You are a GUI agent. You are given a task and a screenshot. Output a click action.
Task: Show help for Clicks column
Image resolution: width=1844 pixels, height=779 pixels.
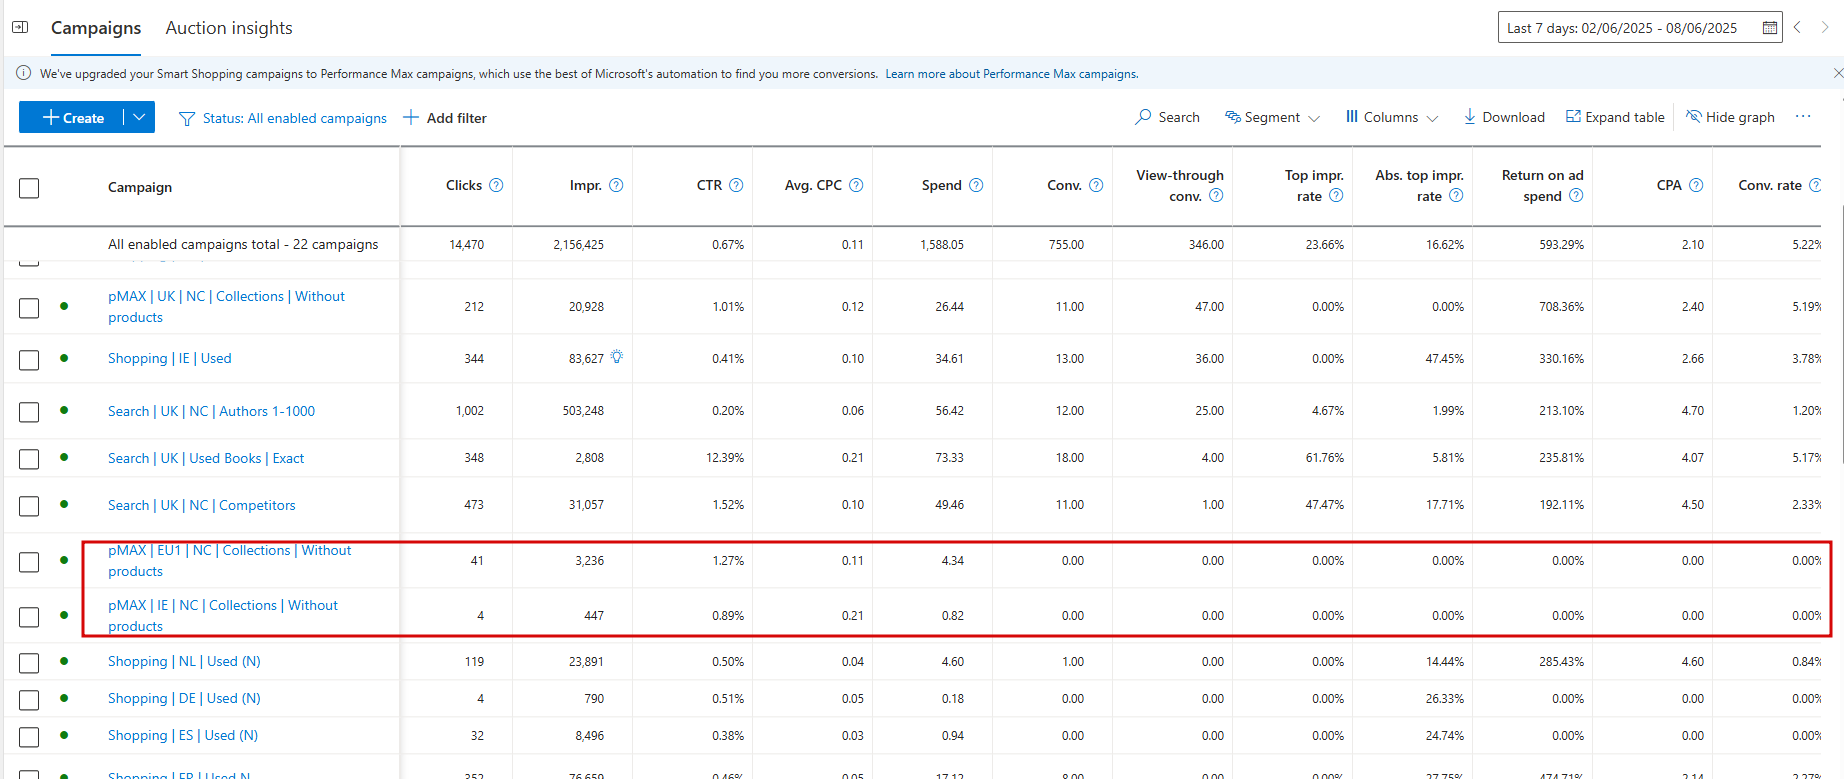click(x=496, y=185)
